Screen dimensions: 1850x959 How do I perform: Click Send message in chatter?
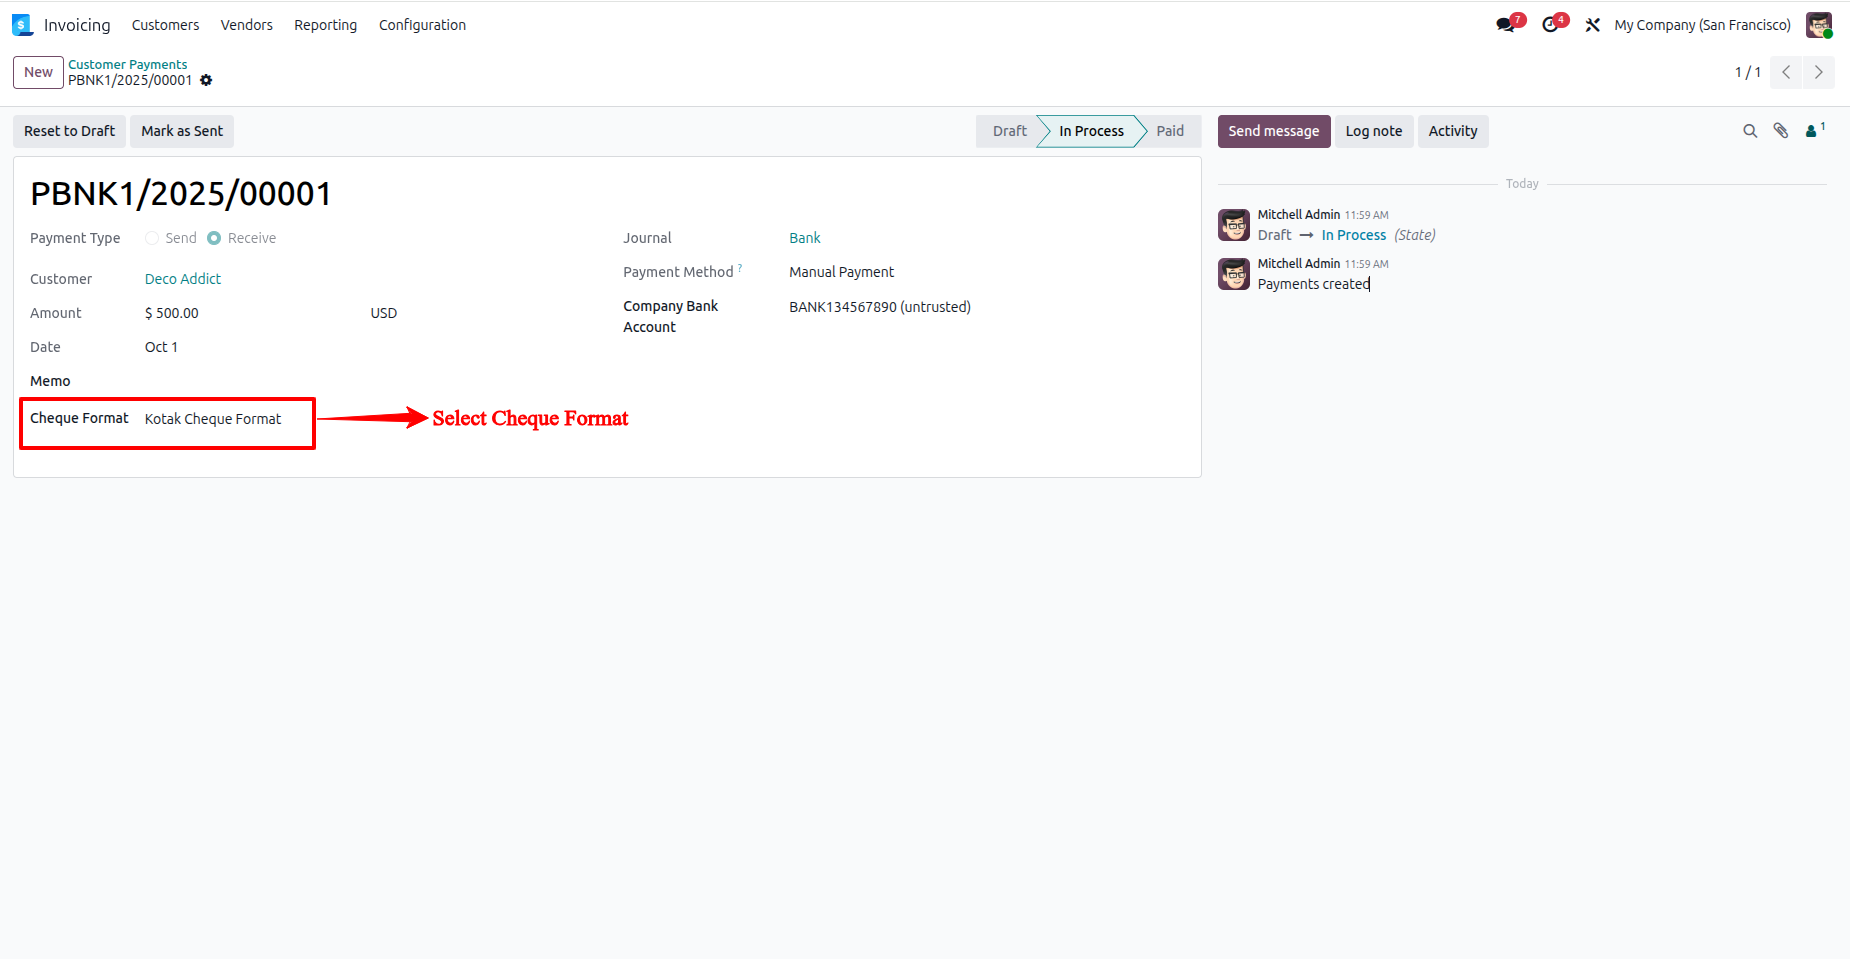pyautogui.click(x=1274, y=131)
